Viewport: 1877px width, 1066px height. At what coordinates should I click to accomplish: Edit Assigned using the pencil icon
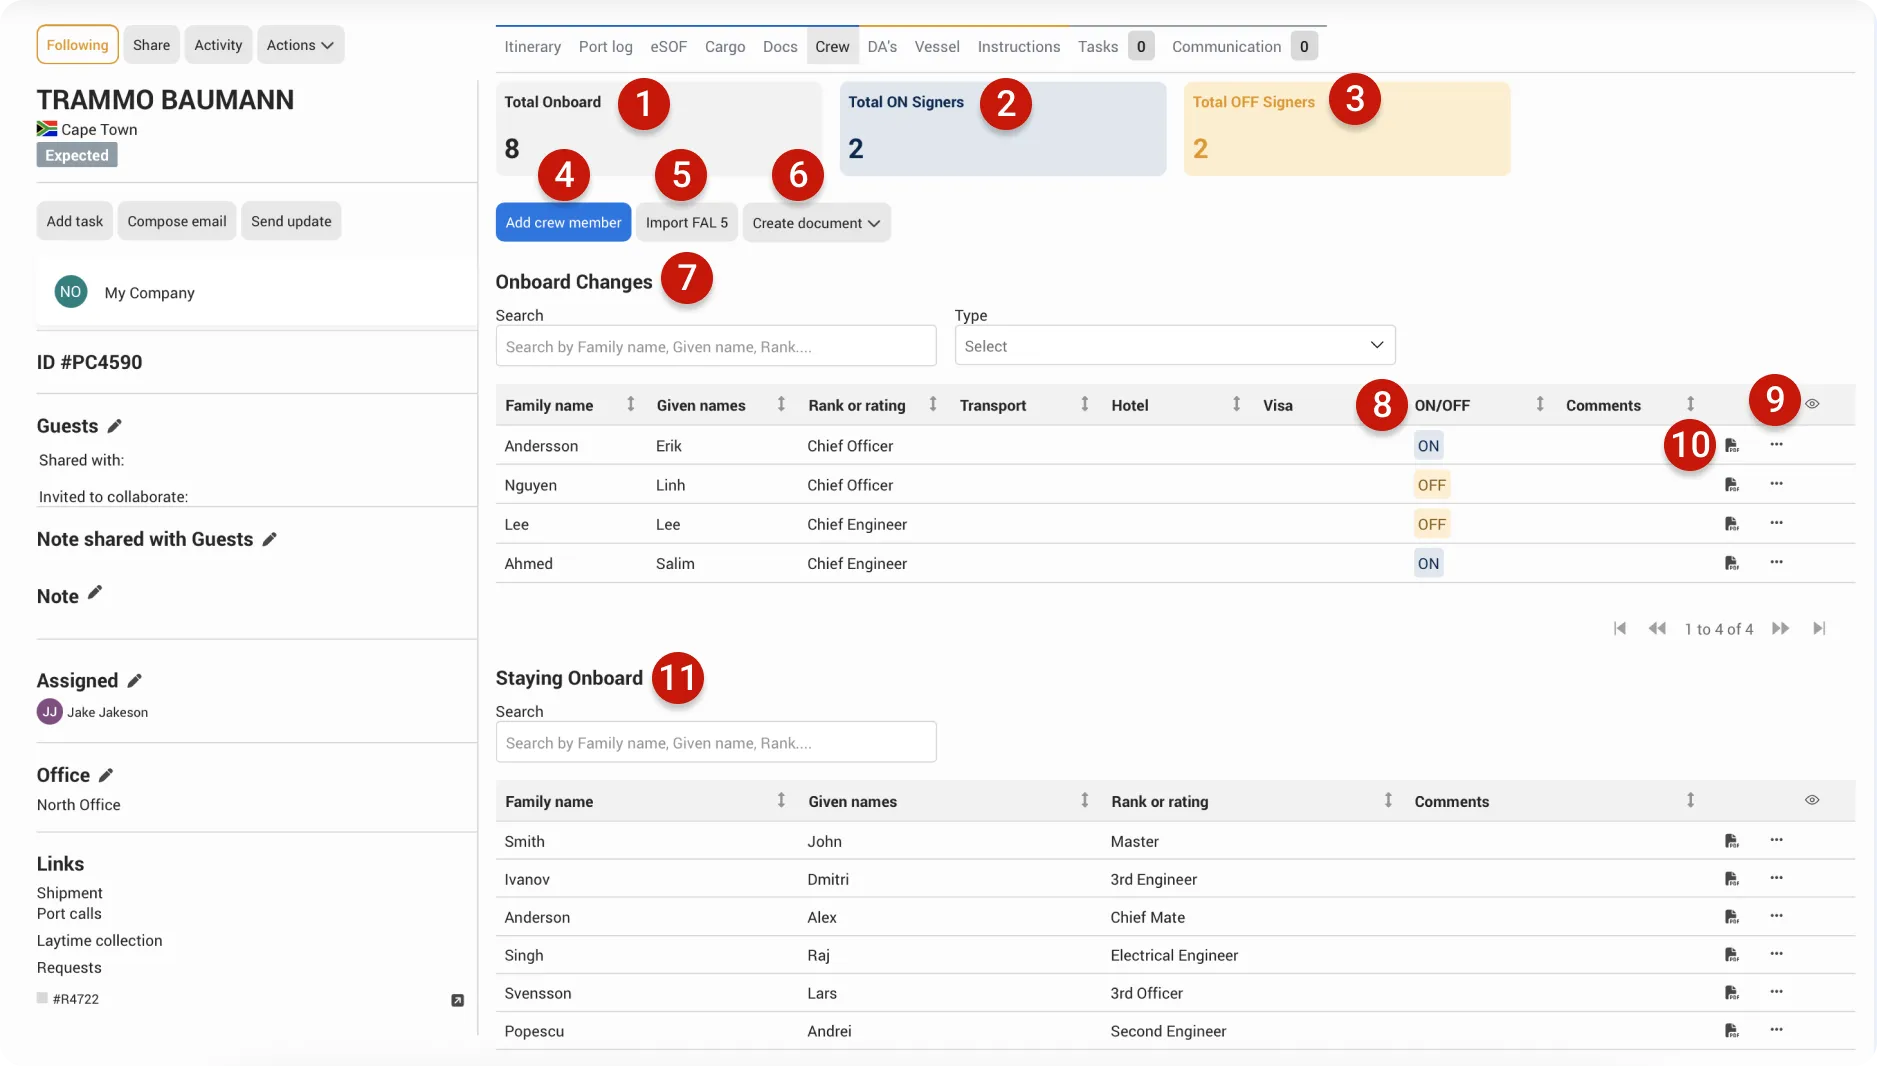135,681
